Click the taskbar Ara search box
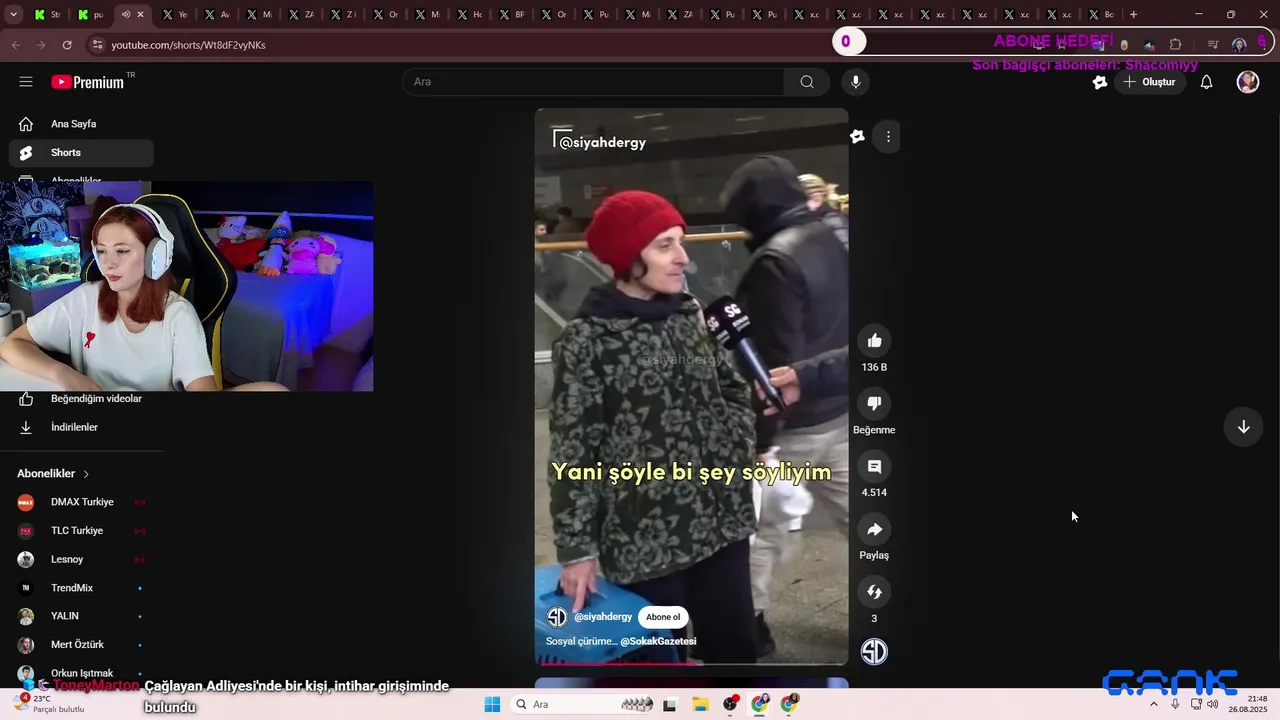The height and width of the screenshot is (720, 1280). (x=583, y=705)
